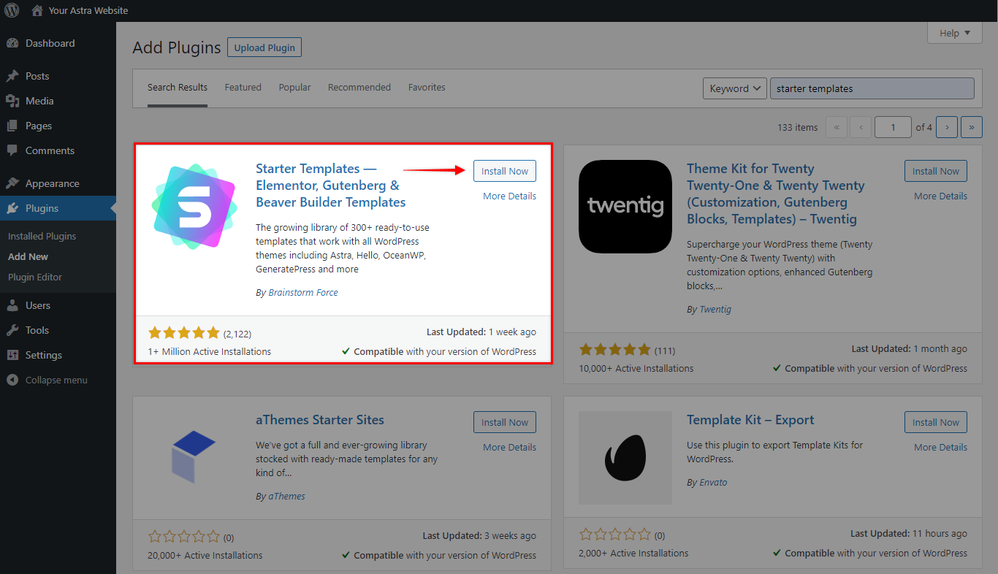This screenshot has height=574, width=998.
Task: Switch to the Popular tab
Action: coord(294,87)
